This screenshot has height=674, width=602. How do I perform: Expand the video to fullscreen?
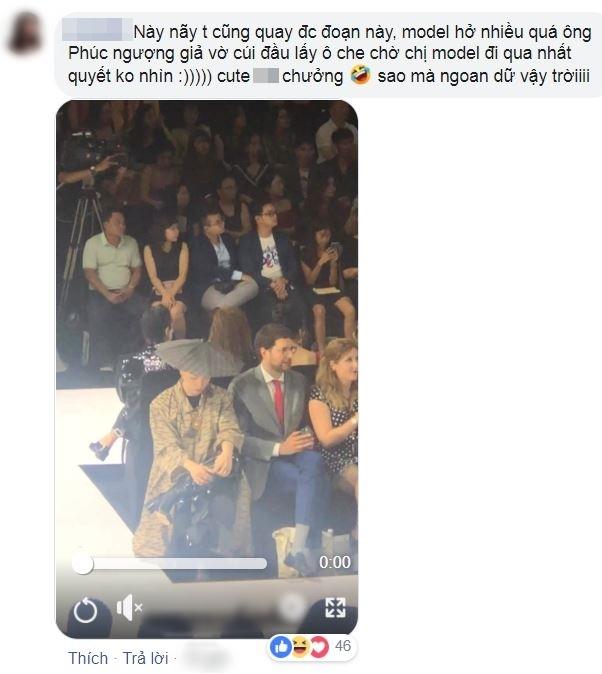click(x=335, y=608)
